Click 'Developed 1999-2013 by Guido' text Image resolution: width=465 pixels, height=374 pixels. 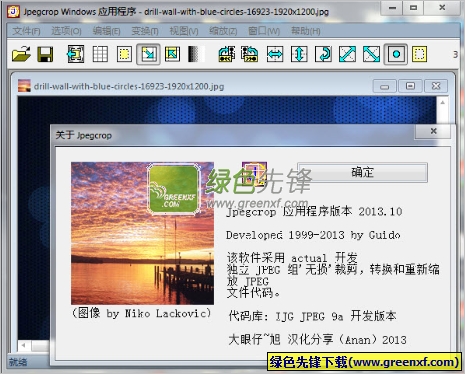coord(313,235)
